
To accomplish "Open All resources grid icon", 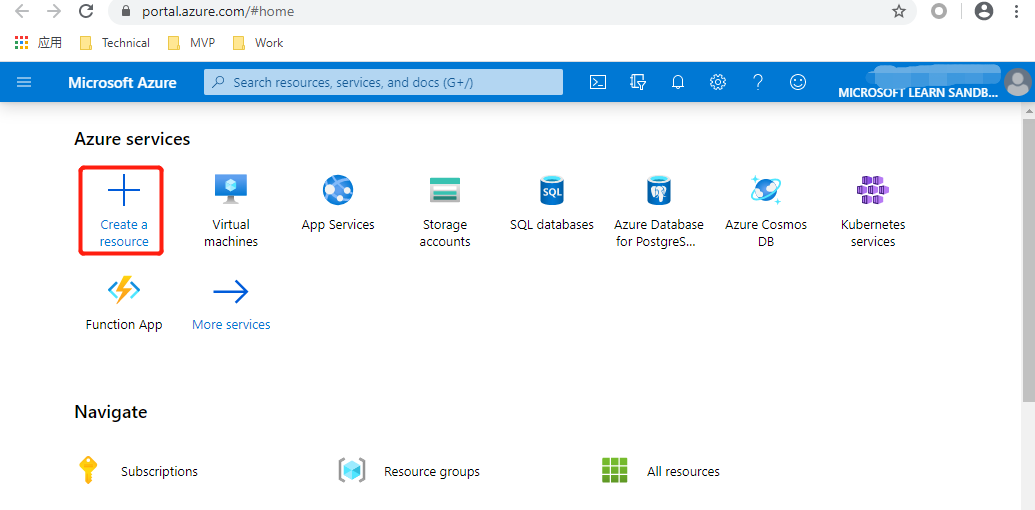I will coord(615,470).
